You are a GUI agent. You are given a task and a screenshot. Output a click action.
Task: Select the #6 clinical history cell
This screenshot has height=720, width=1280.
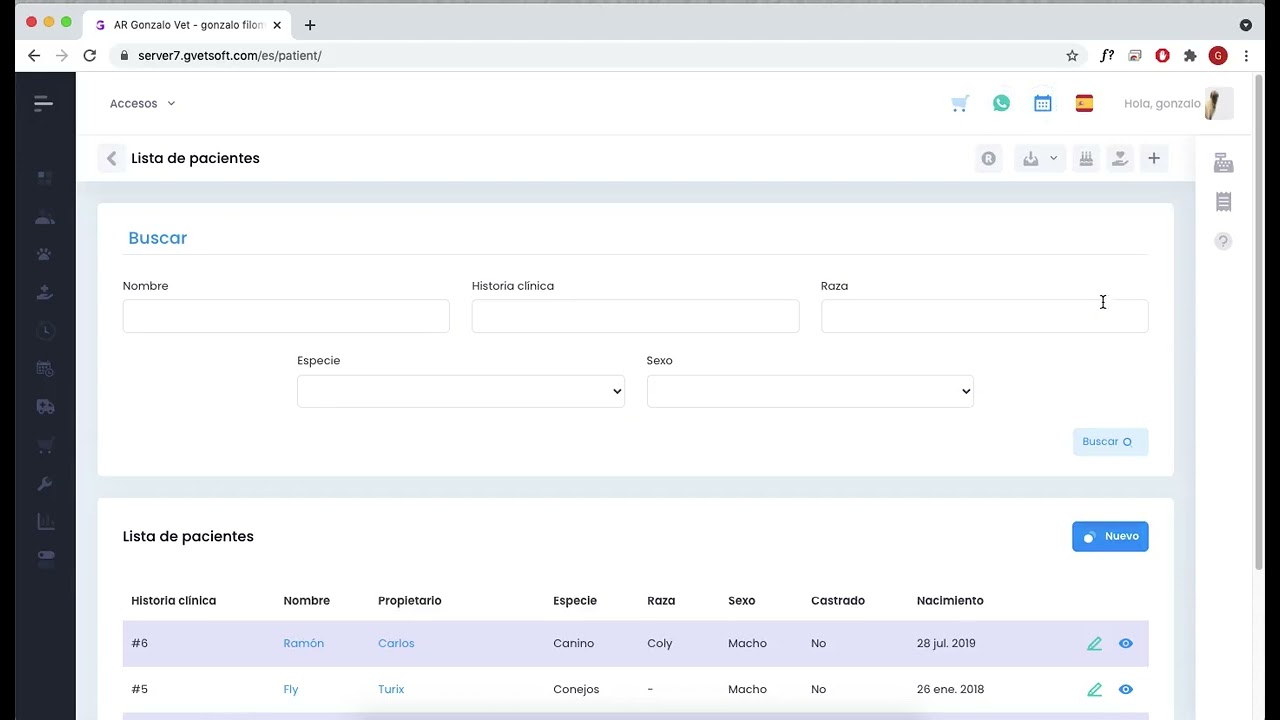[x=139, y=643]
